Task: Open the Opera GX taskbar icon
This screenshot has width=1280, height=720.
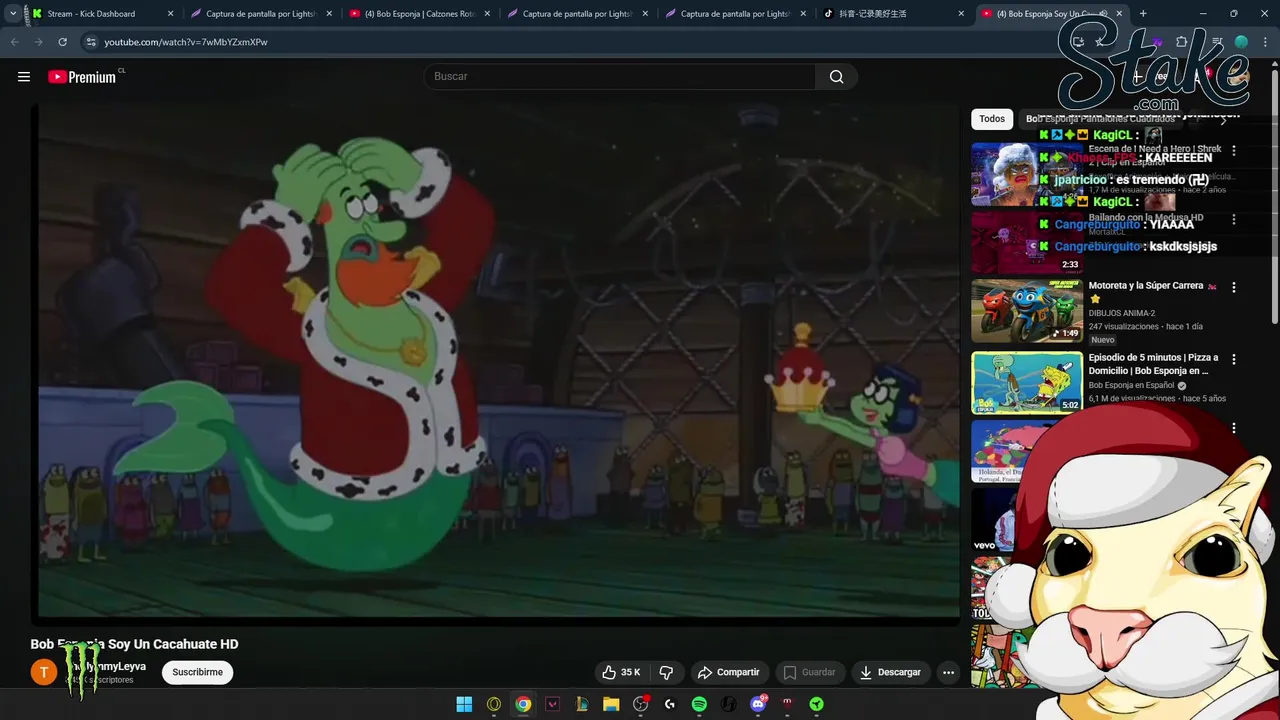Action: pos(493,704)
